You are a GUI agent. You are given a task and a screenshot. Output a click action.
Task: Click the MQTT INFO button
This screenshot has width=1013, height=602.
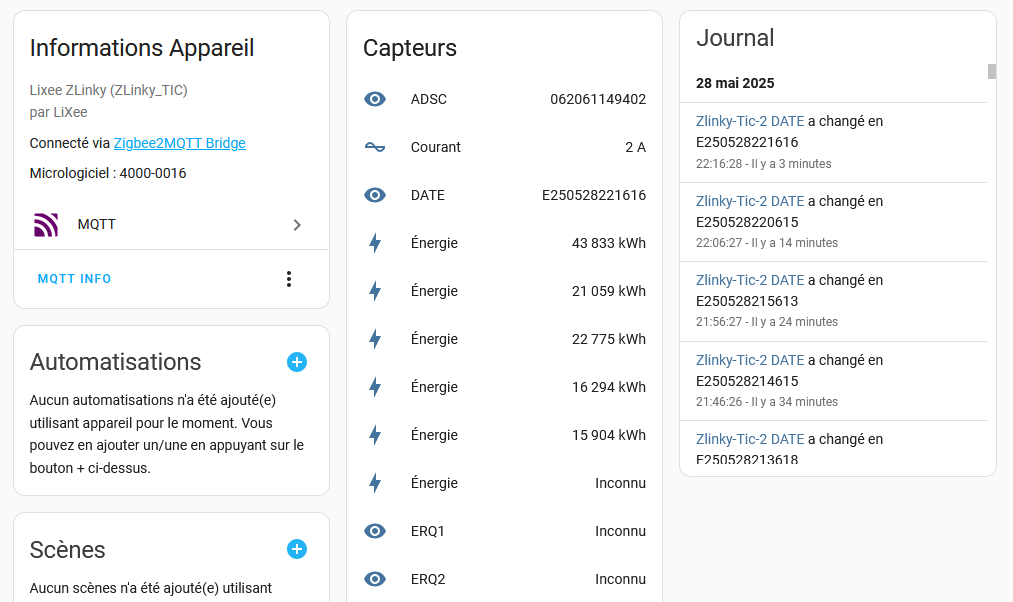click(x=74, y=279)
